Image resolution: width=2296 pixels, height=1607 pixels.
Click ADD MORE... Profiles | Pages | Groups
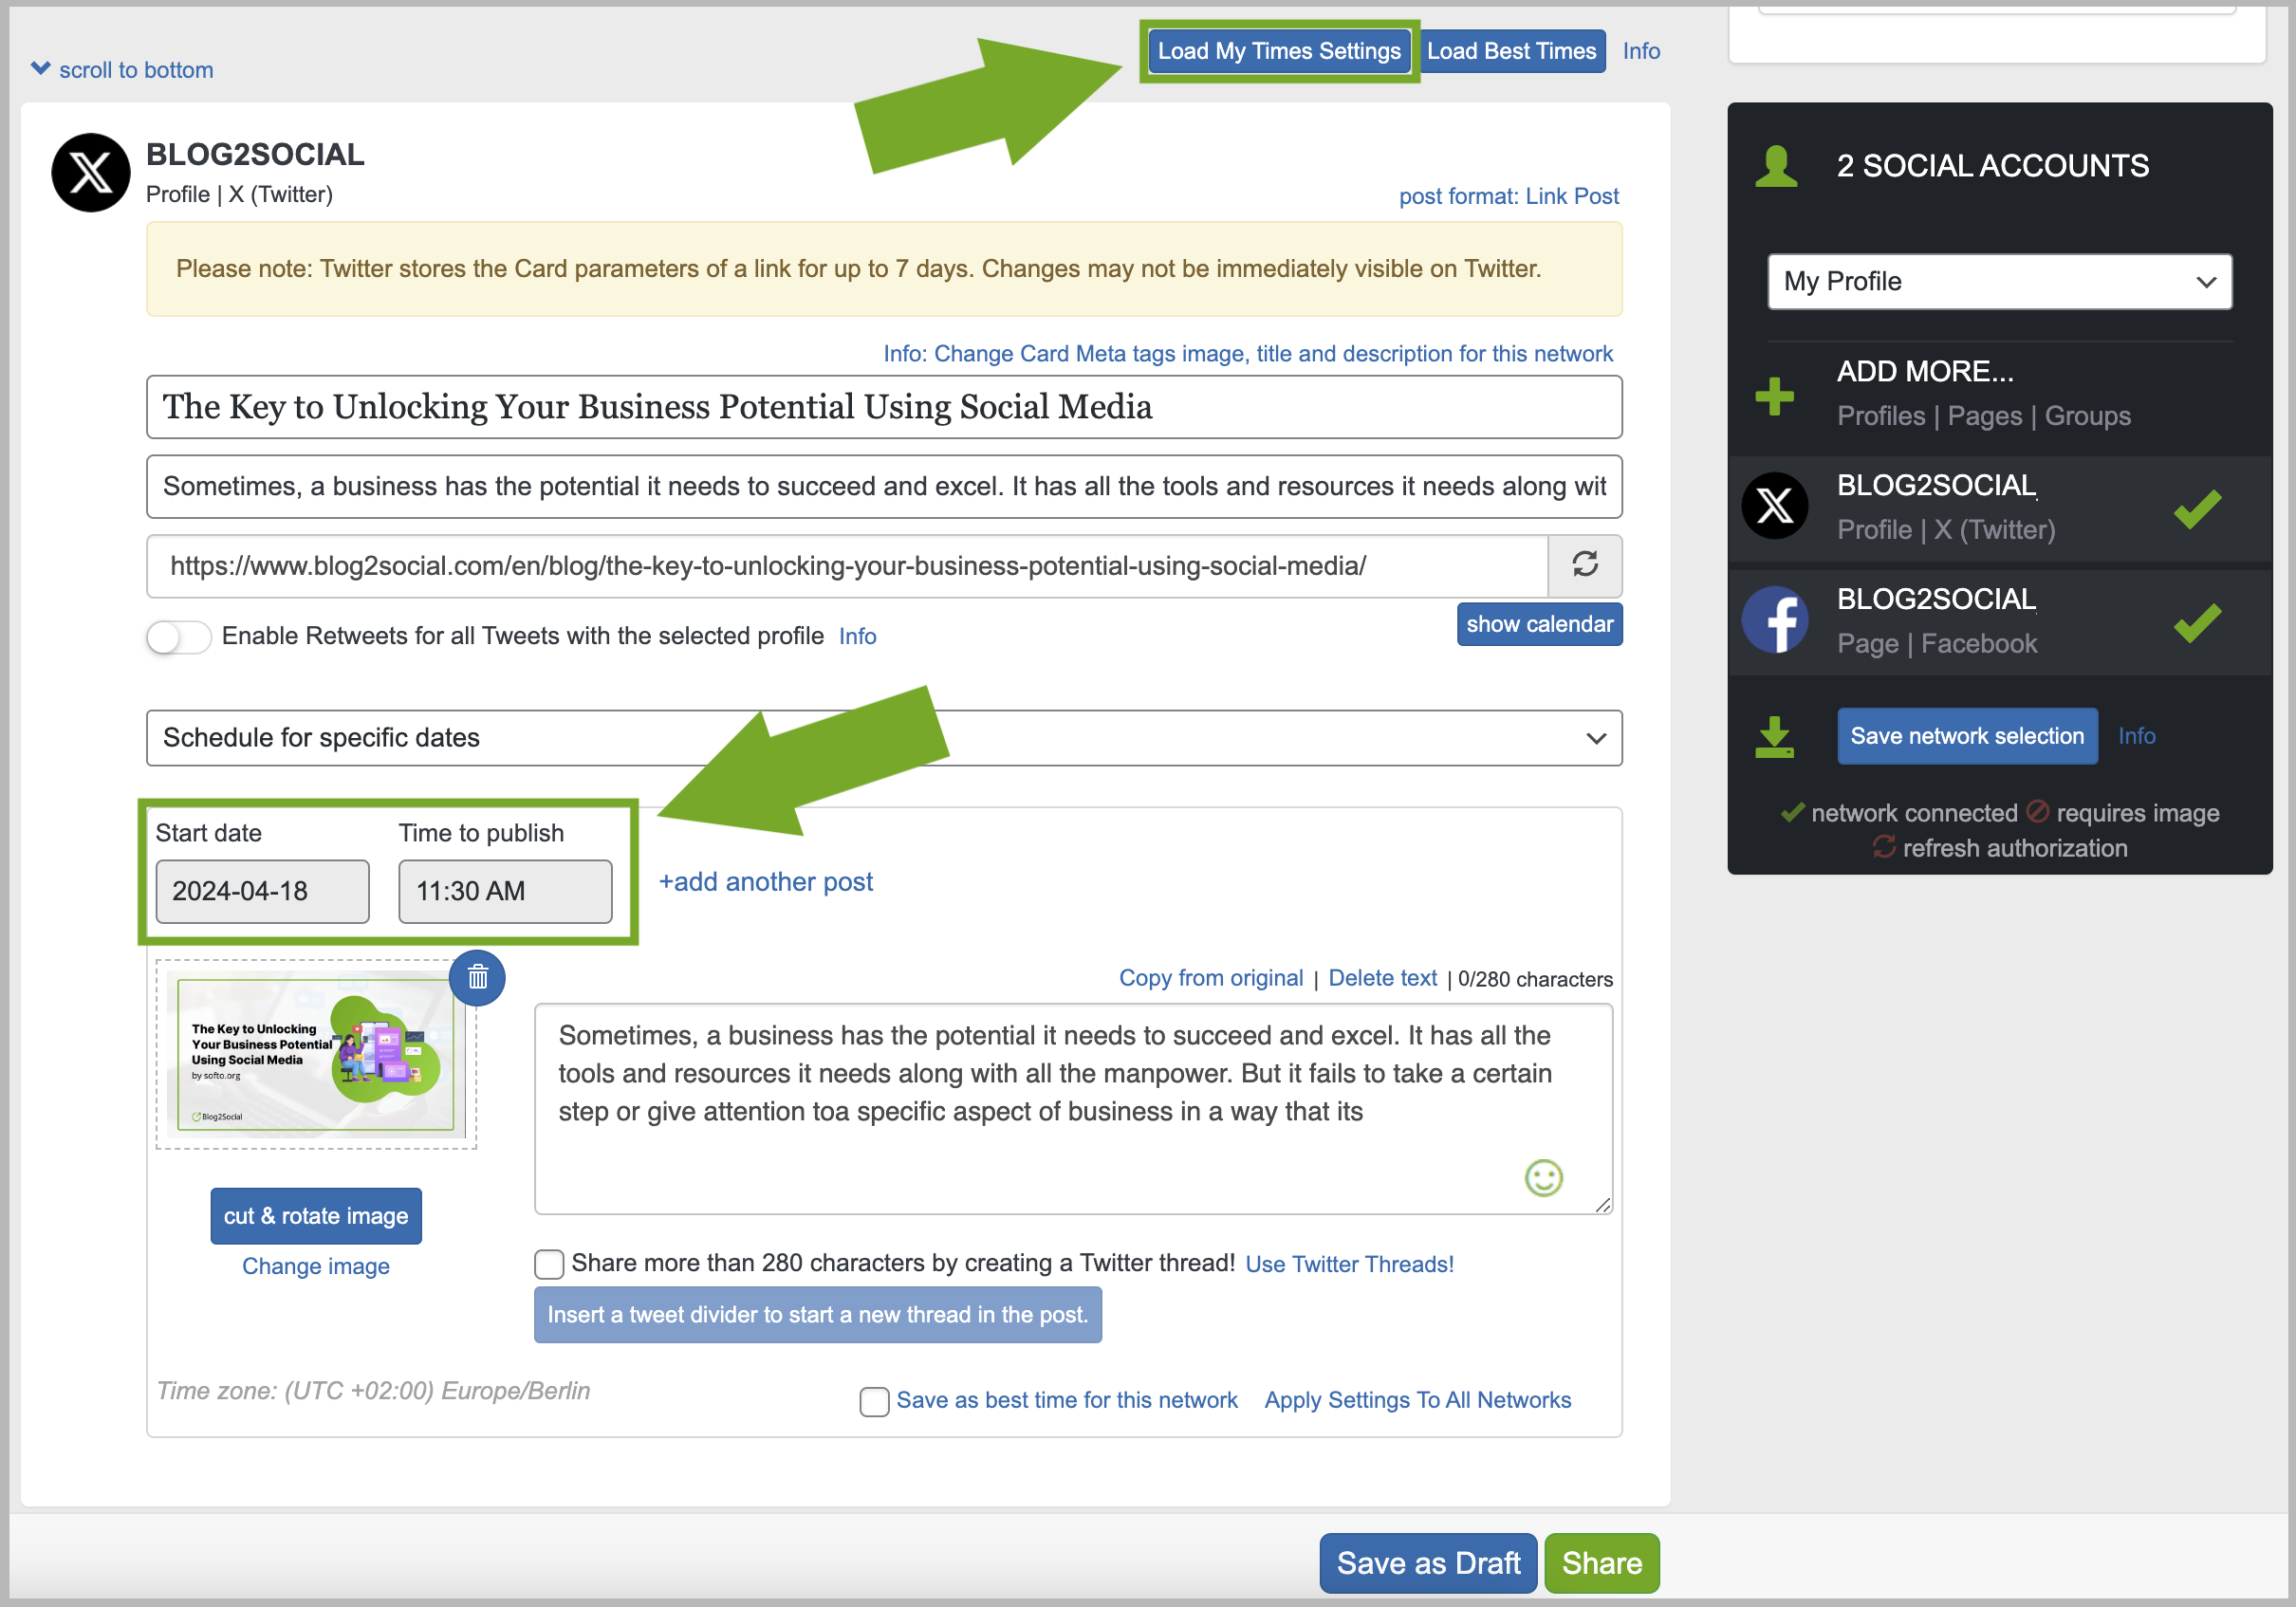point(1983,394)
